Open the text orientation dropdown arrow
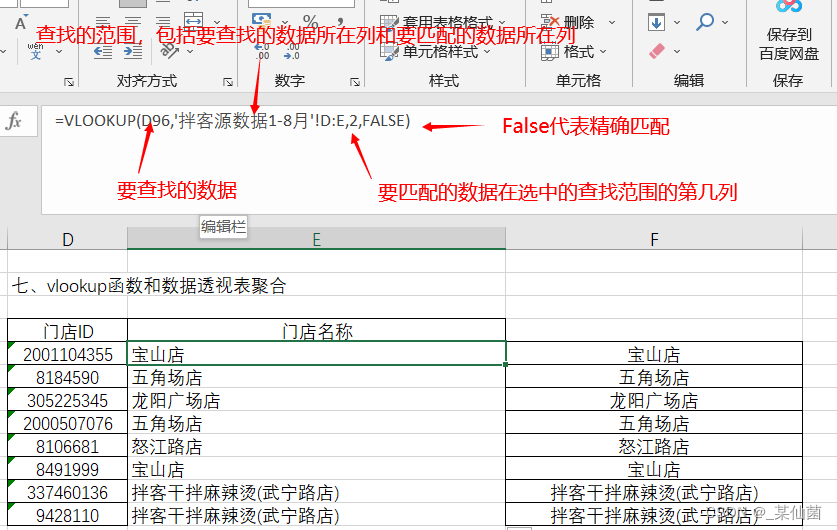837x530 pixels. 190,52
